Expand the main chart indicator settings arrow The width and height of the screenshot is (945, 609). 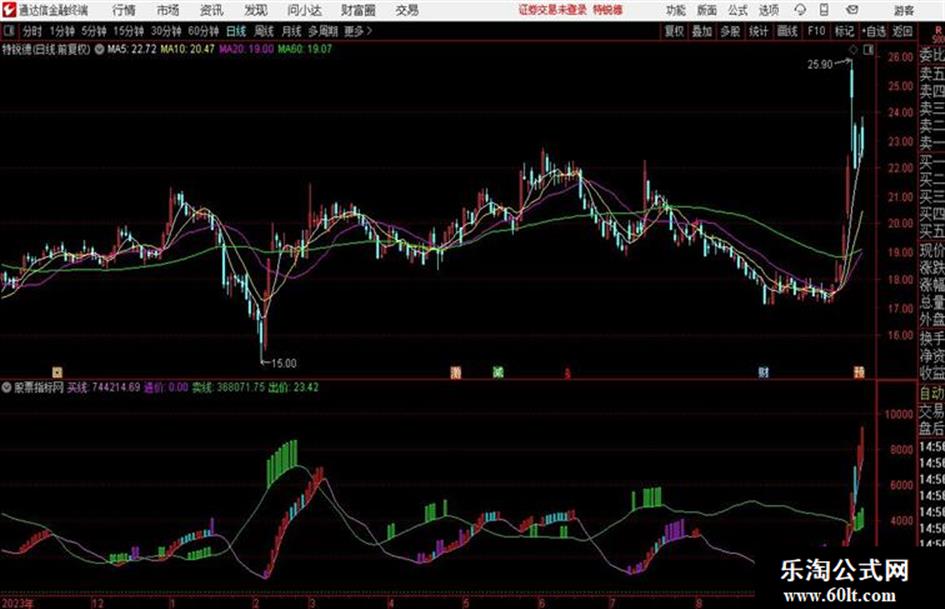tap(99, 49)
